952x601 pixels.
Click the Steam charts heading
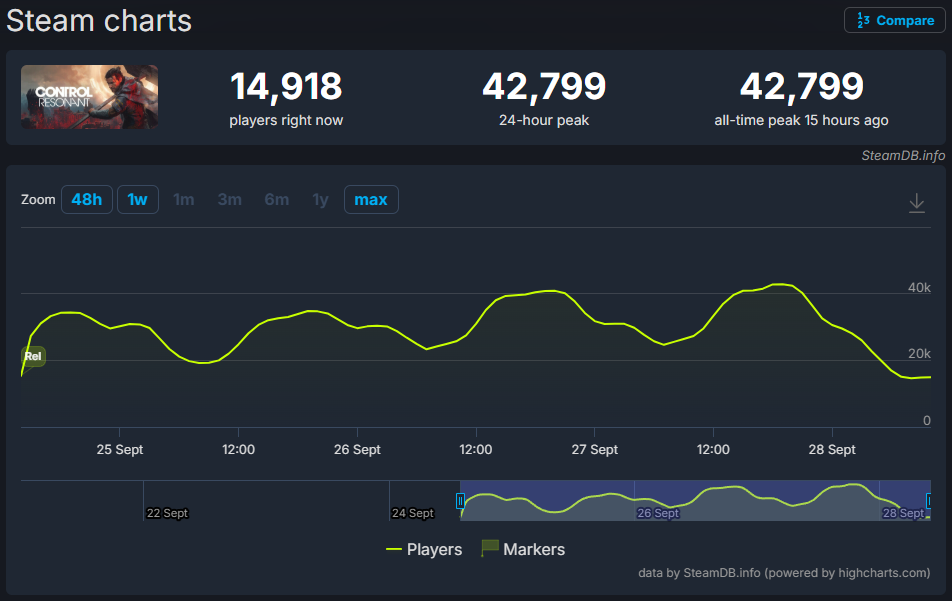[x=99, y=21]
